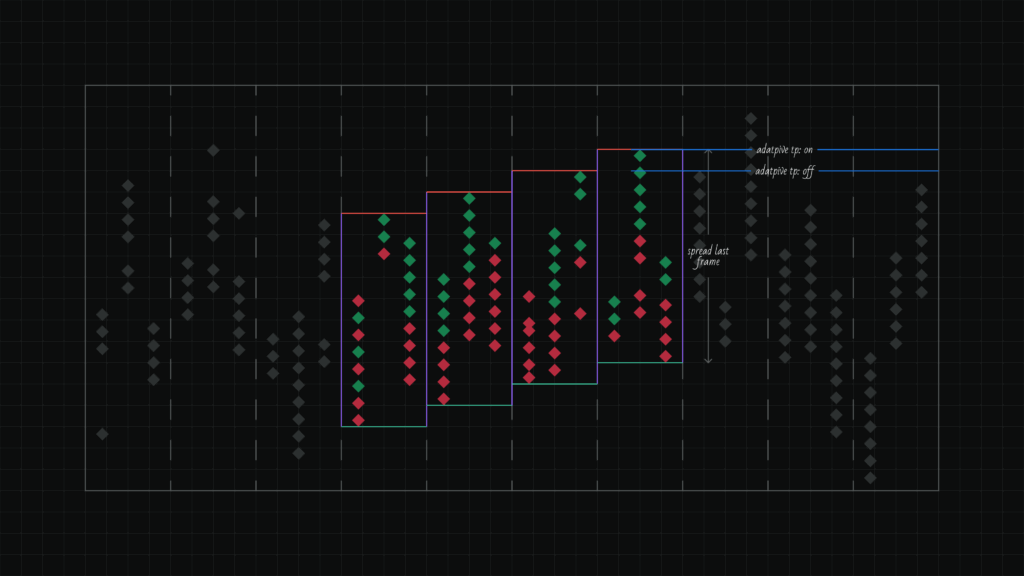Click the 'adatpive tp: on' label
This screenshot has width=1024, height=576.
(784, 150)
